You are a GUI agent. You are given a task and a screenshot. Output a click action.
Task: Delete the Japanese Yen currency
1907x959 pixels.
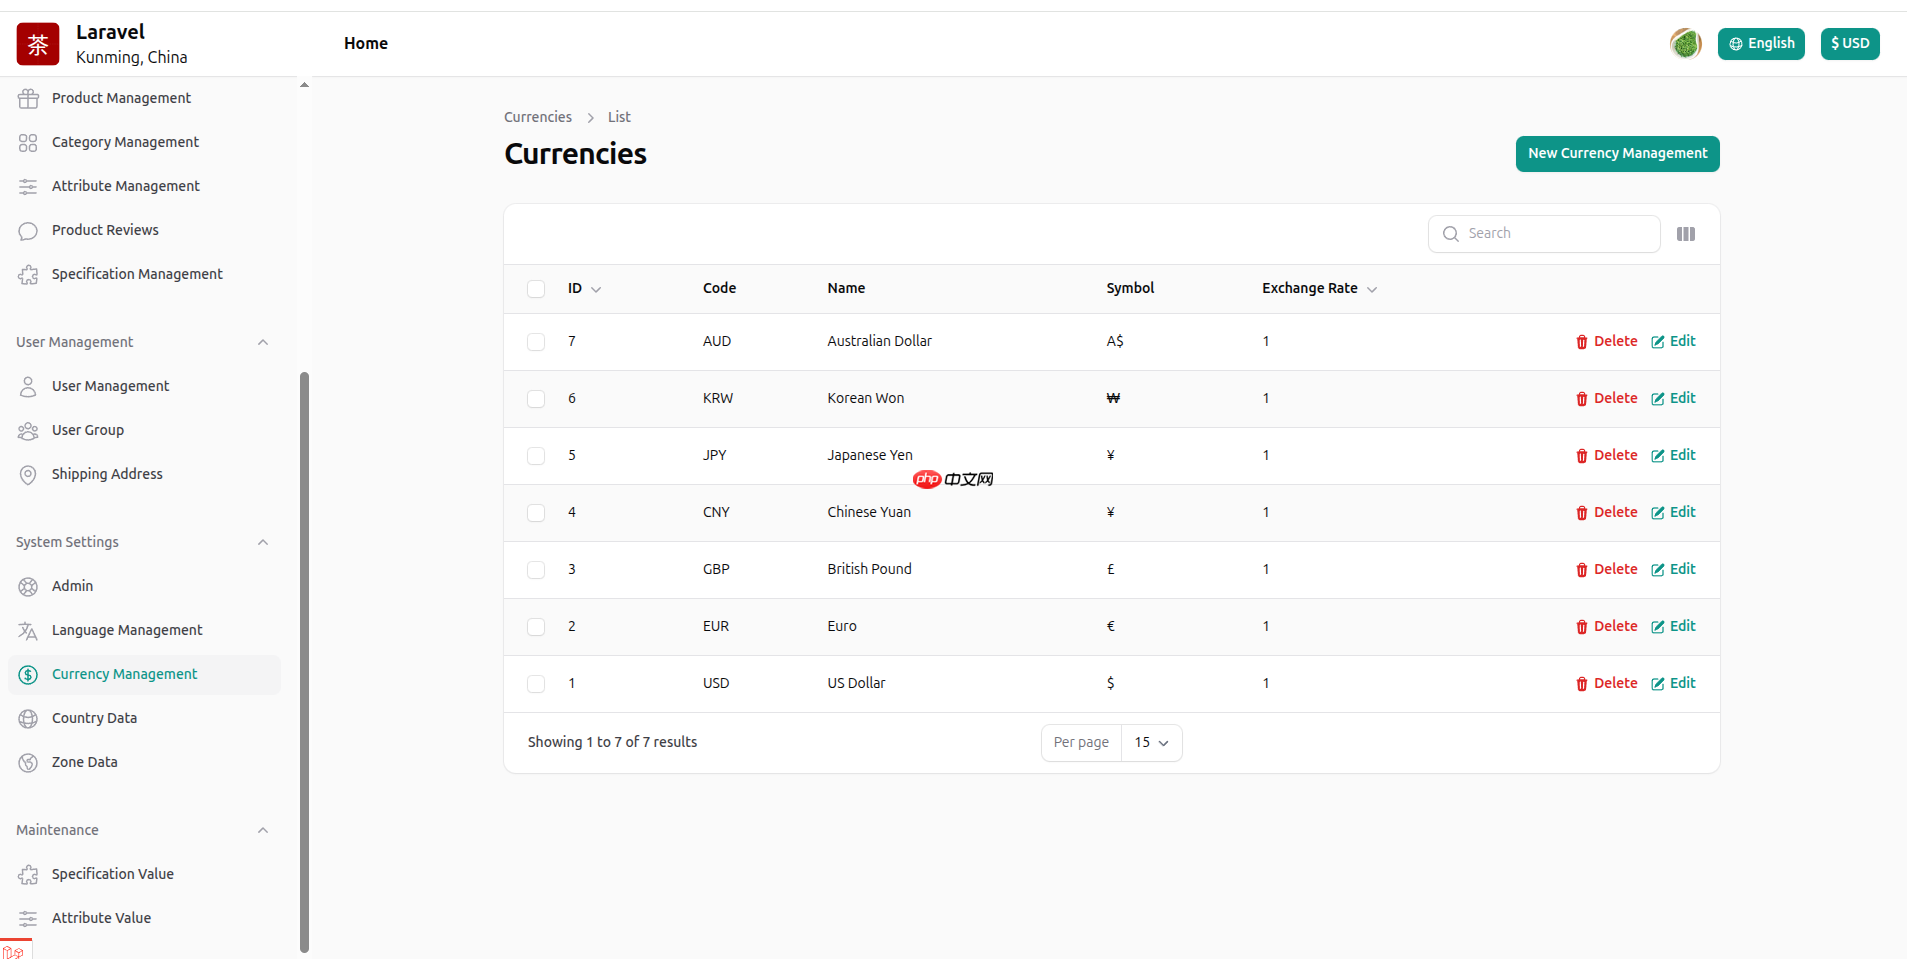click(1606, 455)
